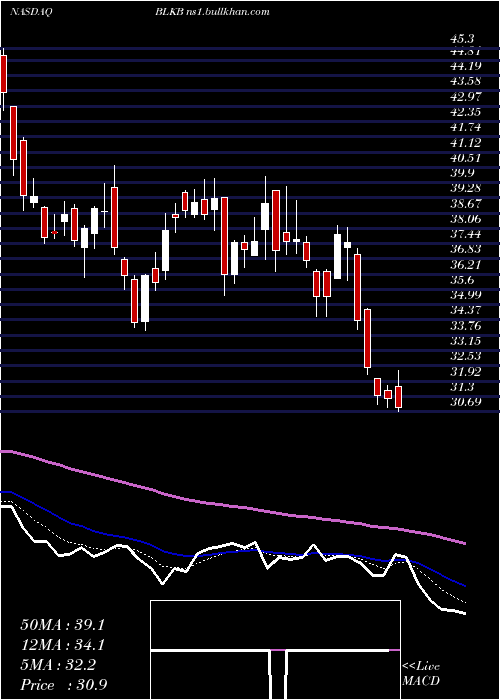Click the 38.06 price axis label
The height and width of the screenshot is (700, 500).
[466, 219]
